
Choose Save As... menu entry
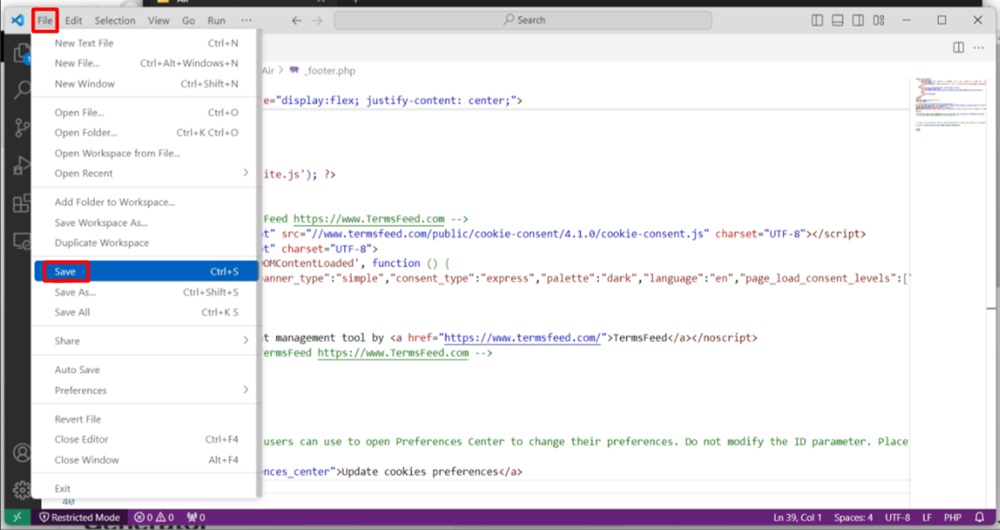click(146, 292)
